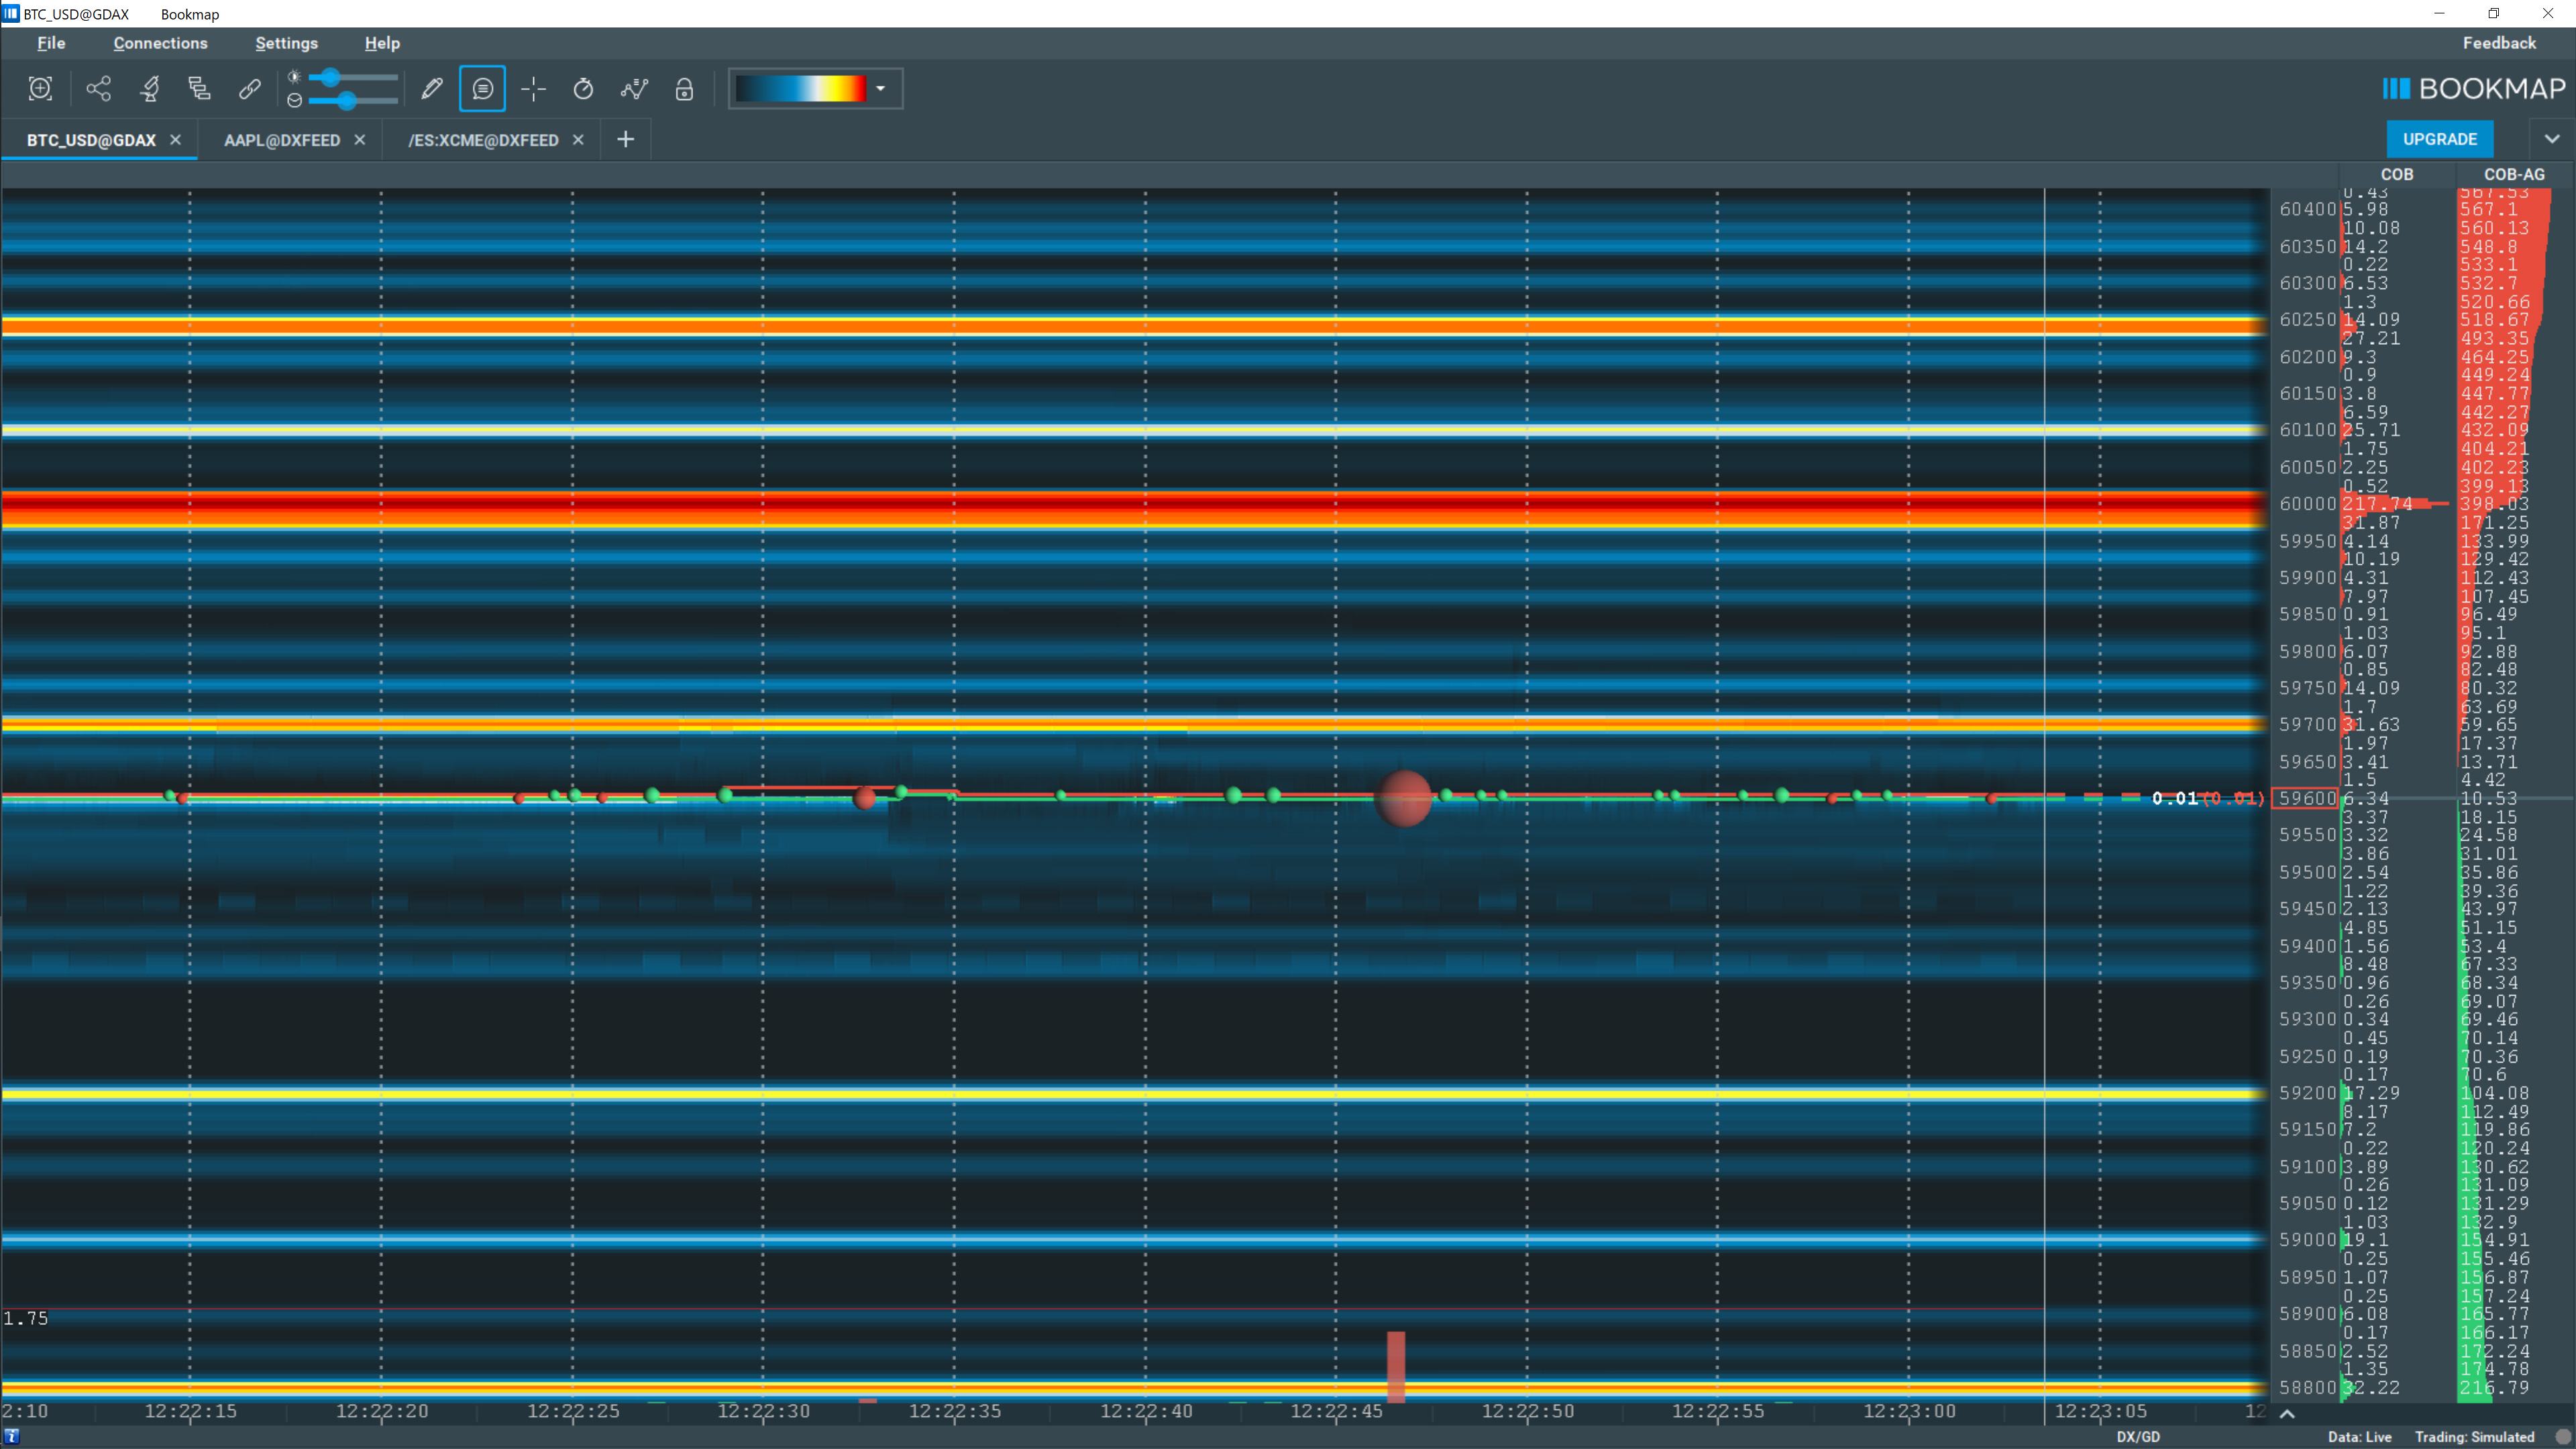The image size is (2576, 1449).
Task: Click the zoom-in target icon in toolbar
Action: pos(40,89)
